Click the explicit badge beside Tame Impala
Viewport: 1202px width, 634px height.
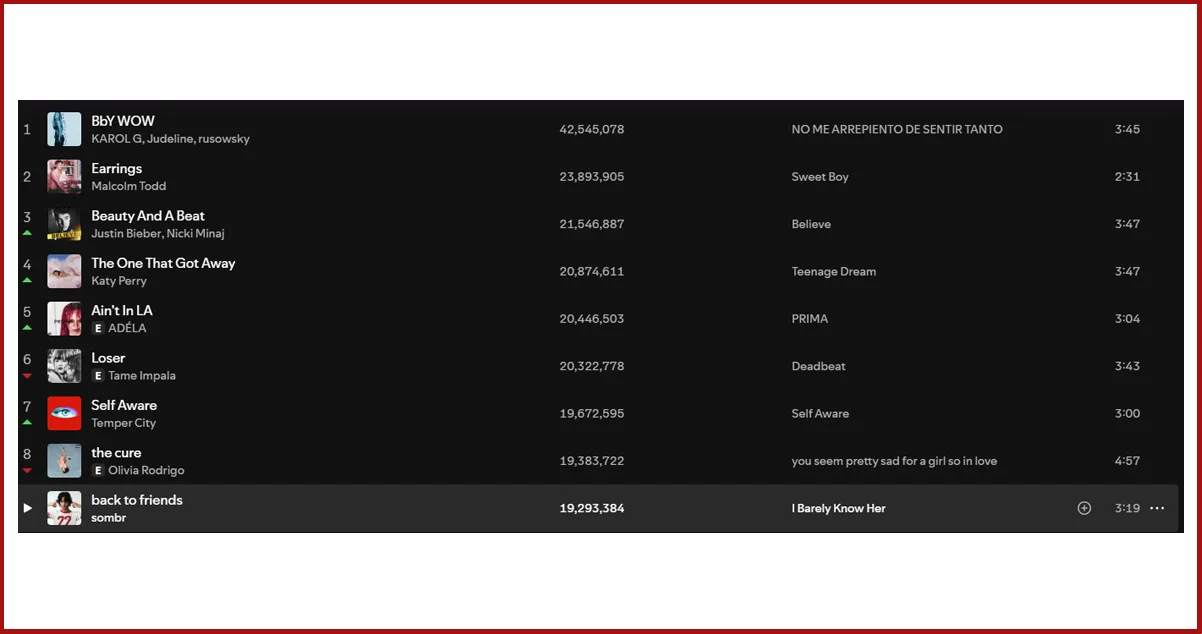tap(98, 376)
